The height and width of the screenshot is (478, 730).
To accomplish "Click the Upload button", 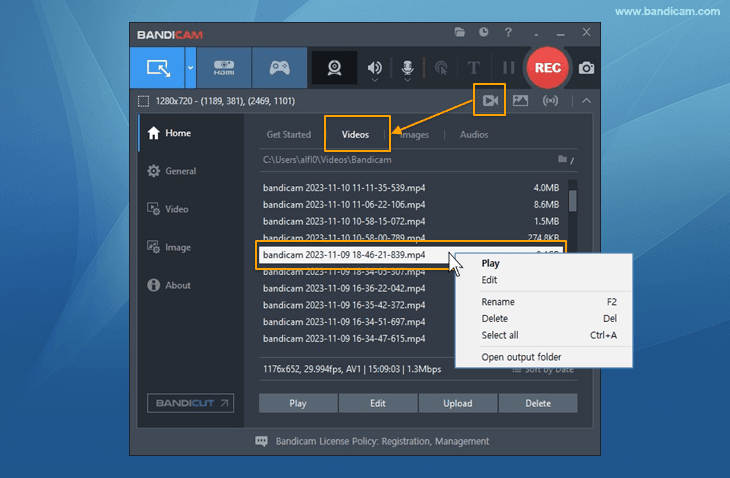I will 458,404.
